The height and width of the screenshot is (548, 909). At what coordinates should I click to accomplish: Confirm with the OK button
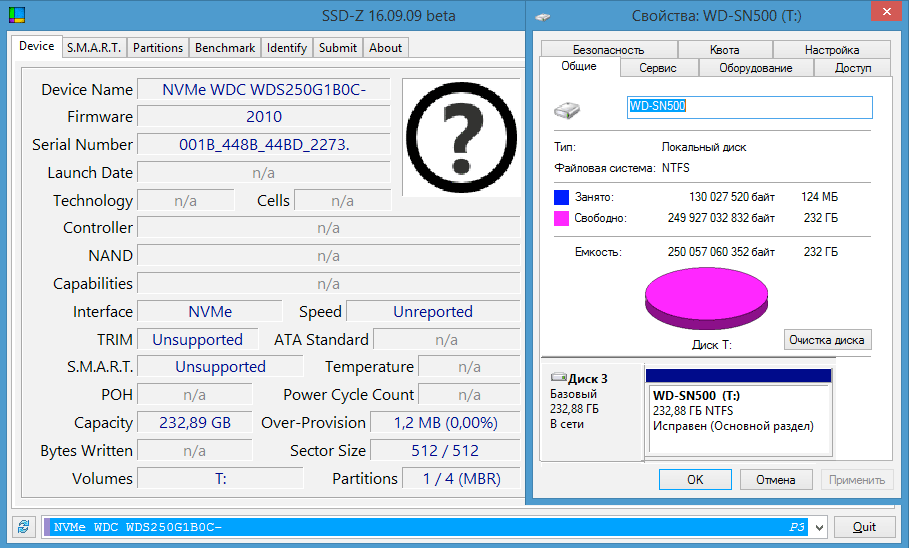click(x=695, y=480)
